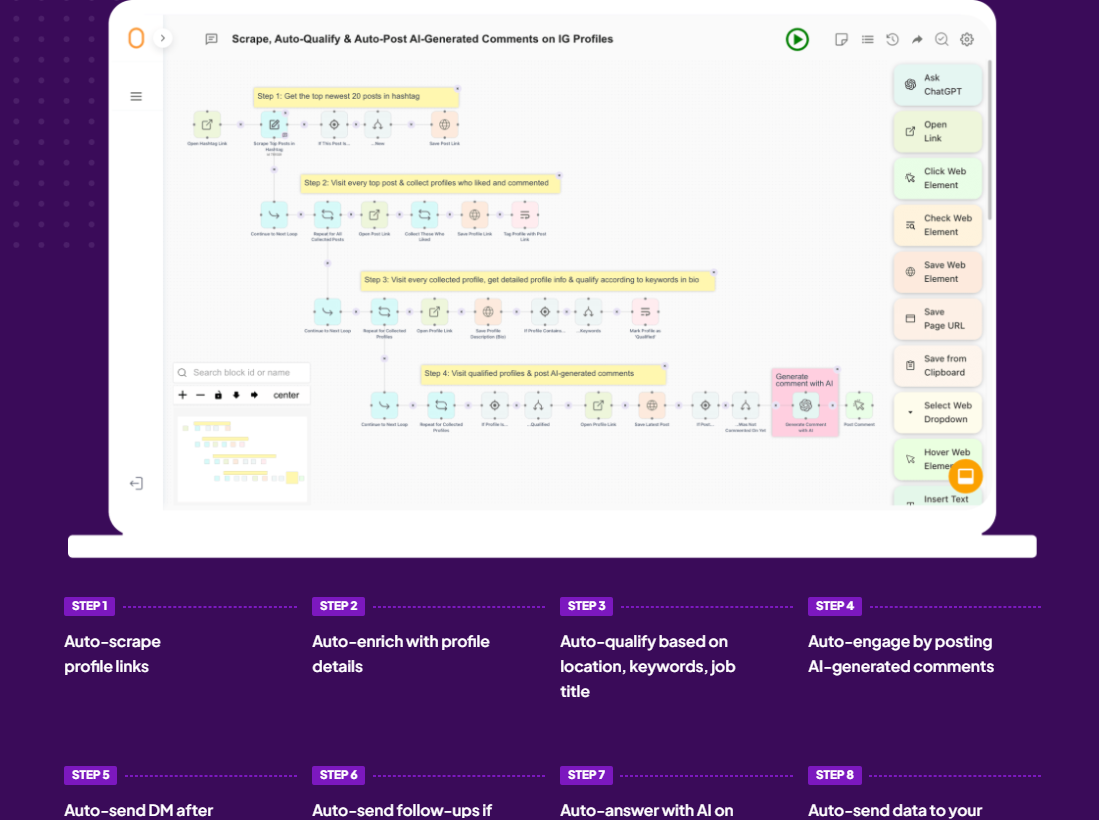Open the list view icon in top toolbar
The width and height of the screenshot is (1099, 820).
tap(867, 39)
